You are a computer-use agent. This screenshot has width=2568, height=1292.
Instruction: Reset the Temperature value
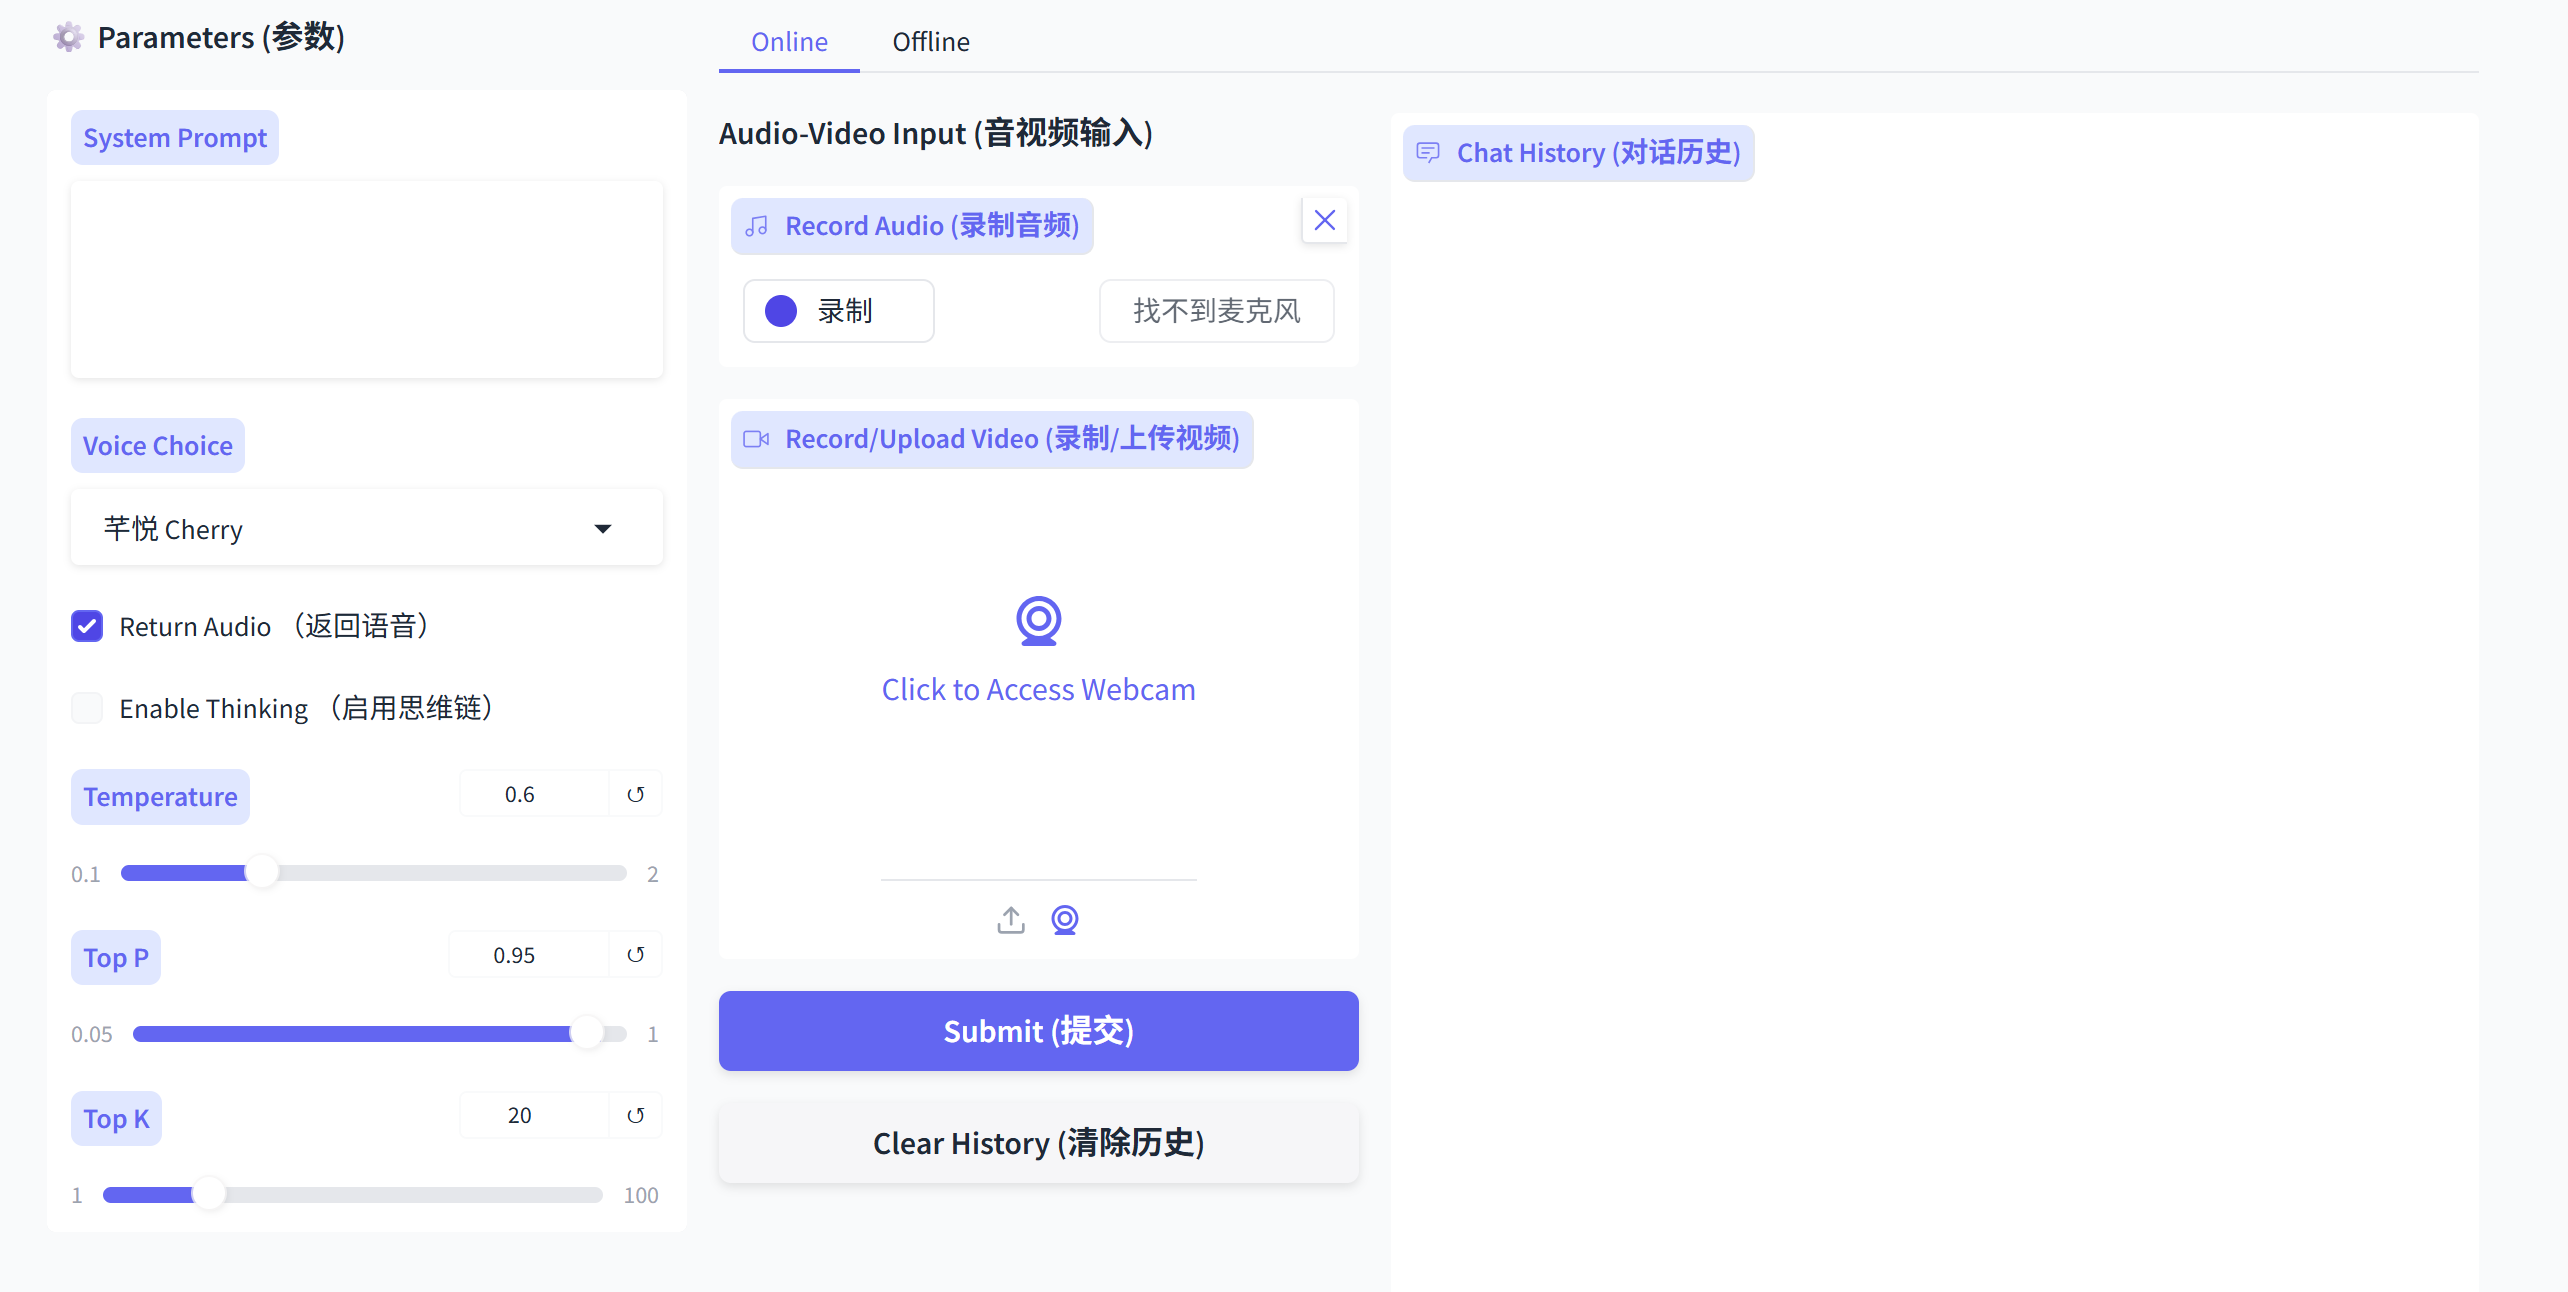636,795
